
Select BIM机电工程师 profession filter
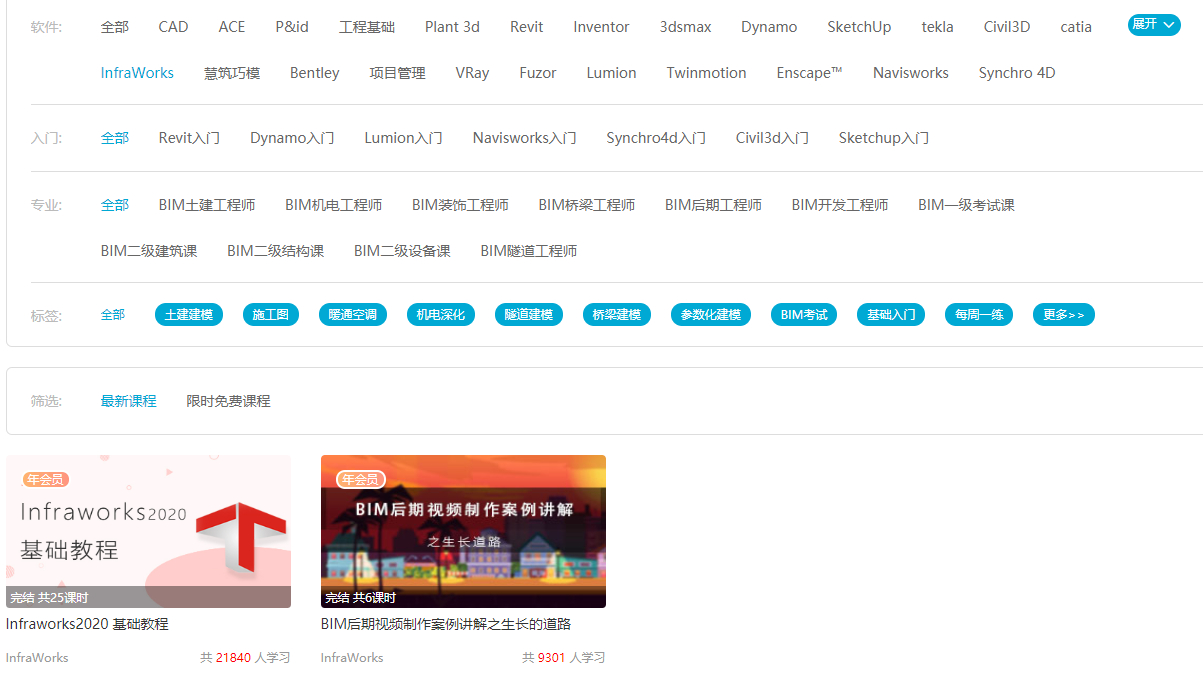[334, 205]
